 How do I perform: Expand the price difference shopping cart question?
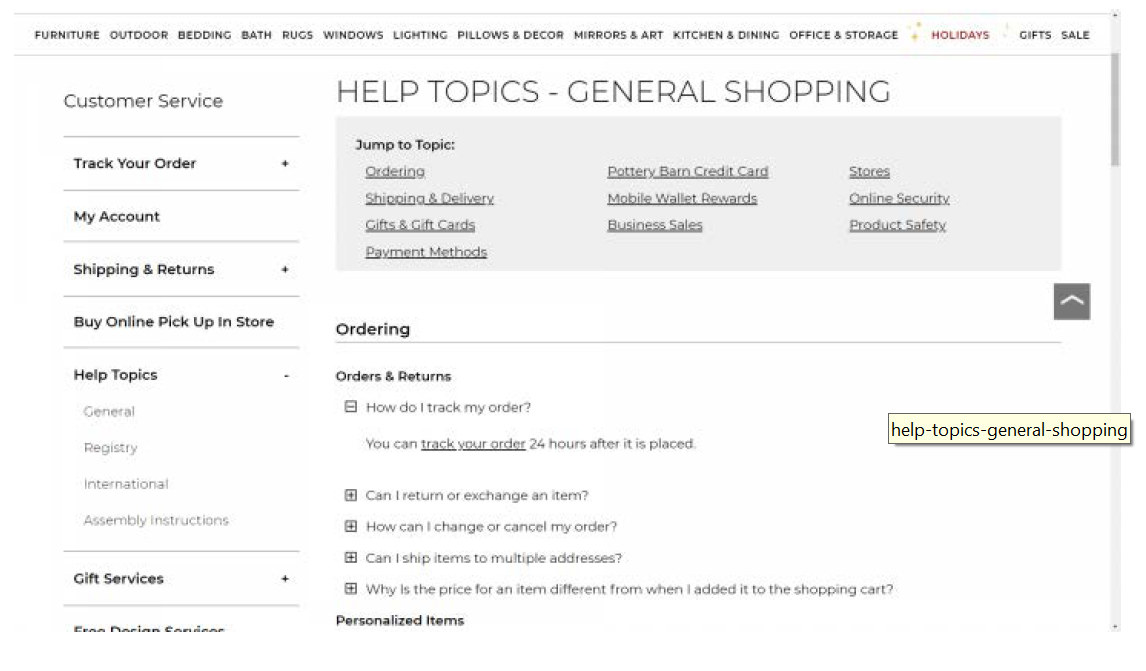351,588
